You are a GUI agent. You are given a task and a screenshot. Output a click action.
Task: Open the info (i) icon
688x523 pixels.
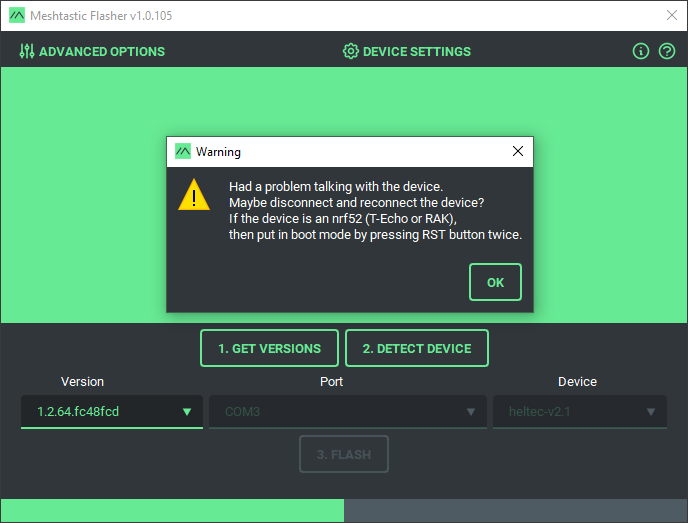[641, 51]
